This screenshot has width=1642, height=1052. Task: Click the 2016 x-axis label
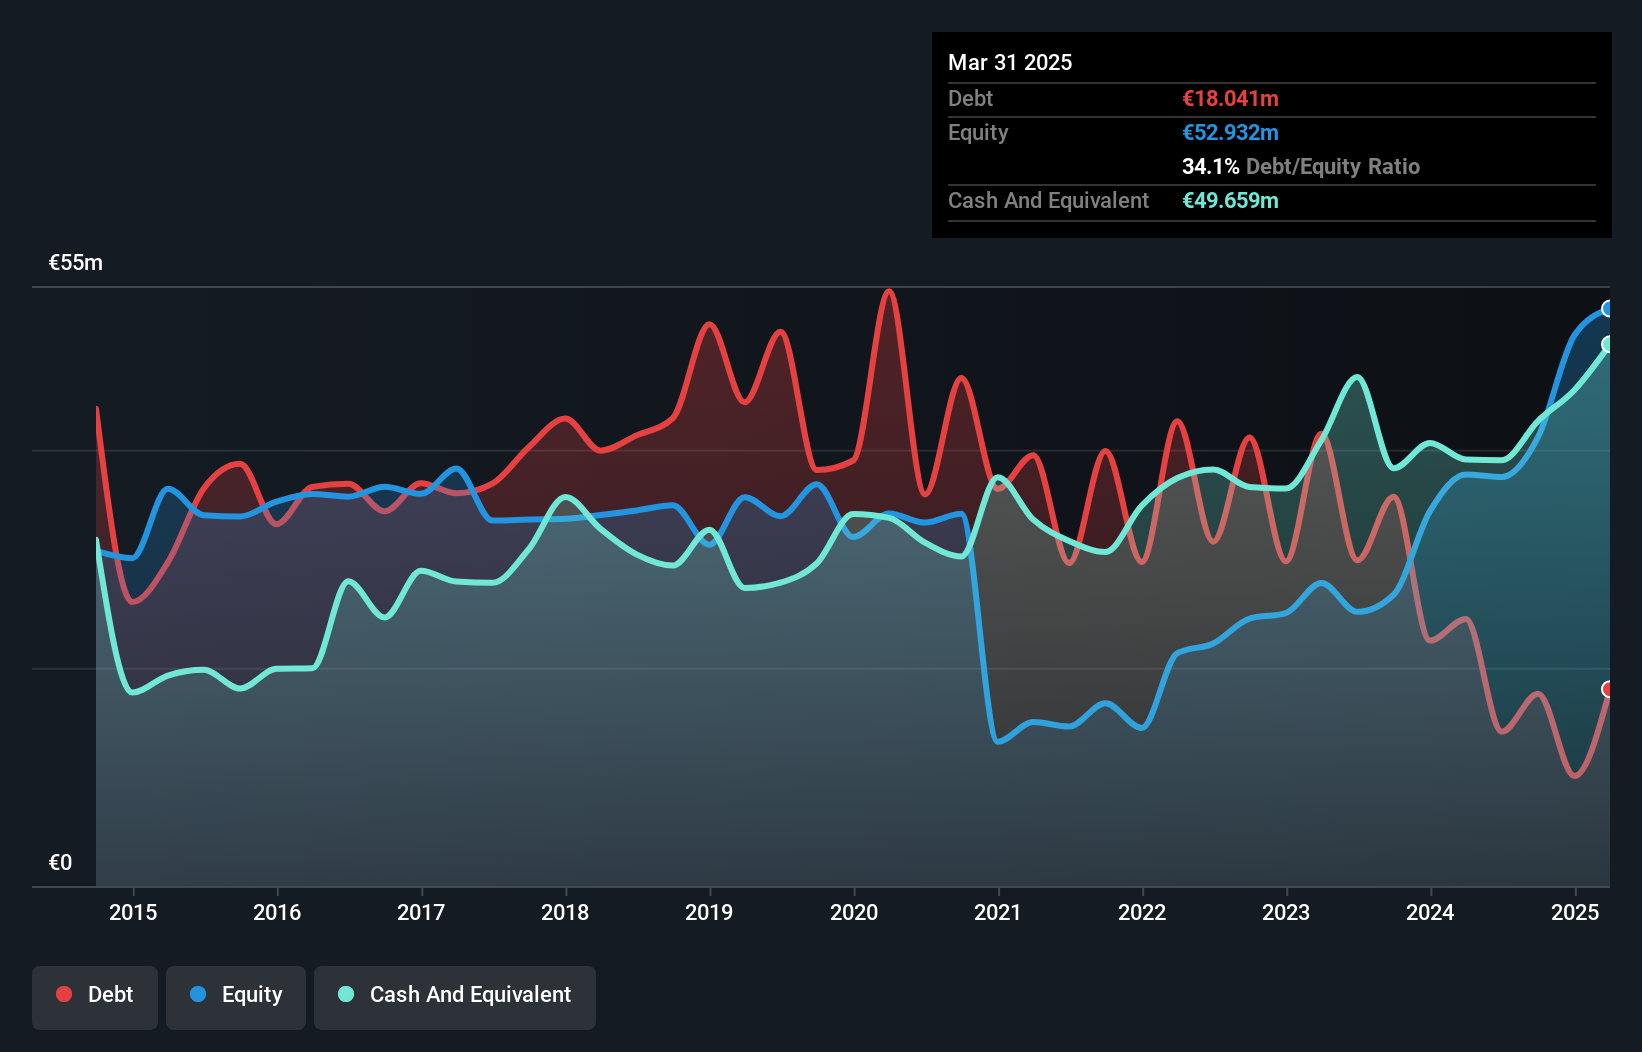(277, 912)
